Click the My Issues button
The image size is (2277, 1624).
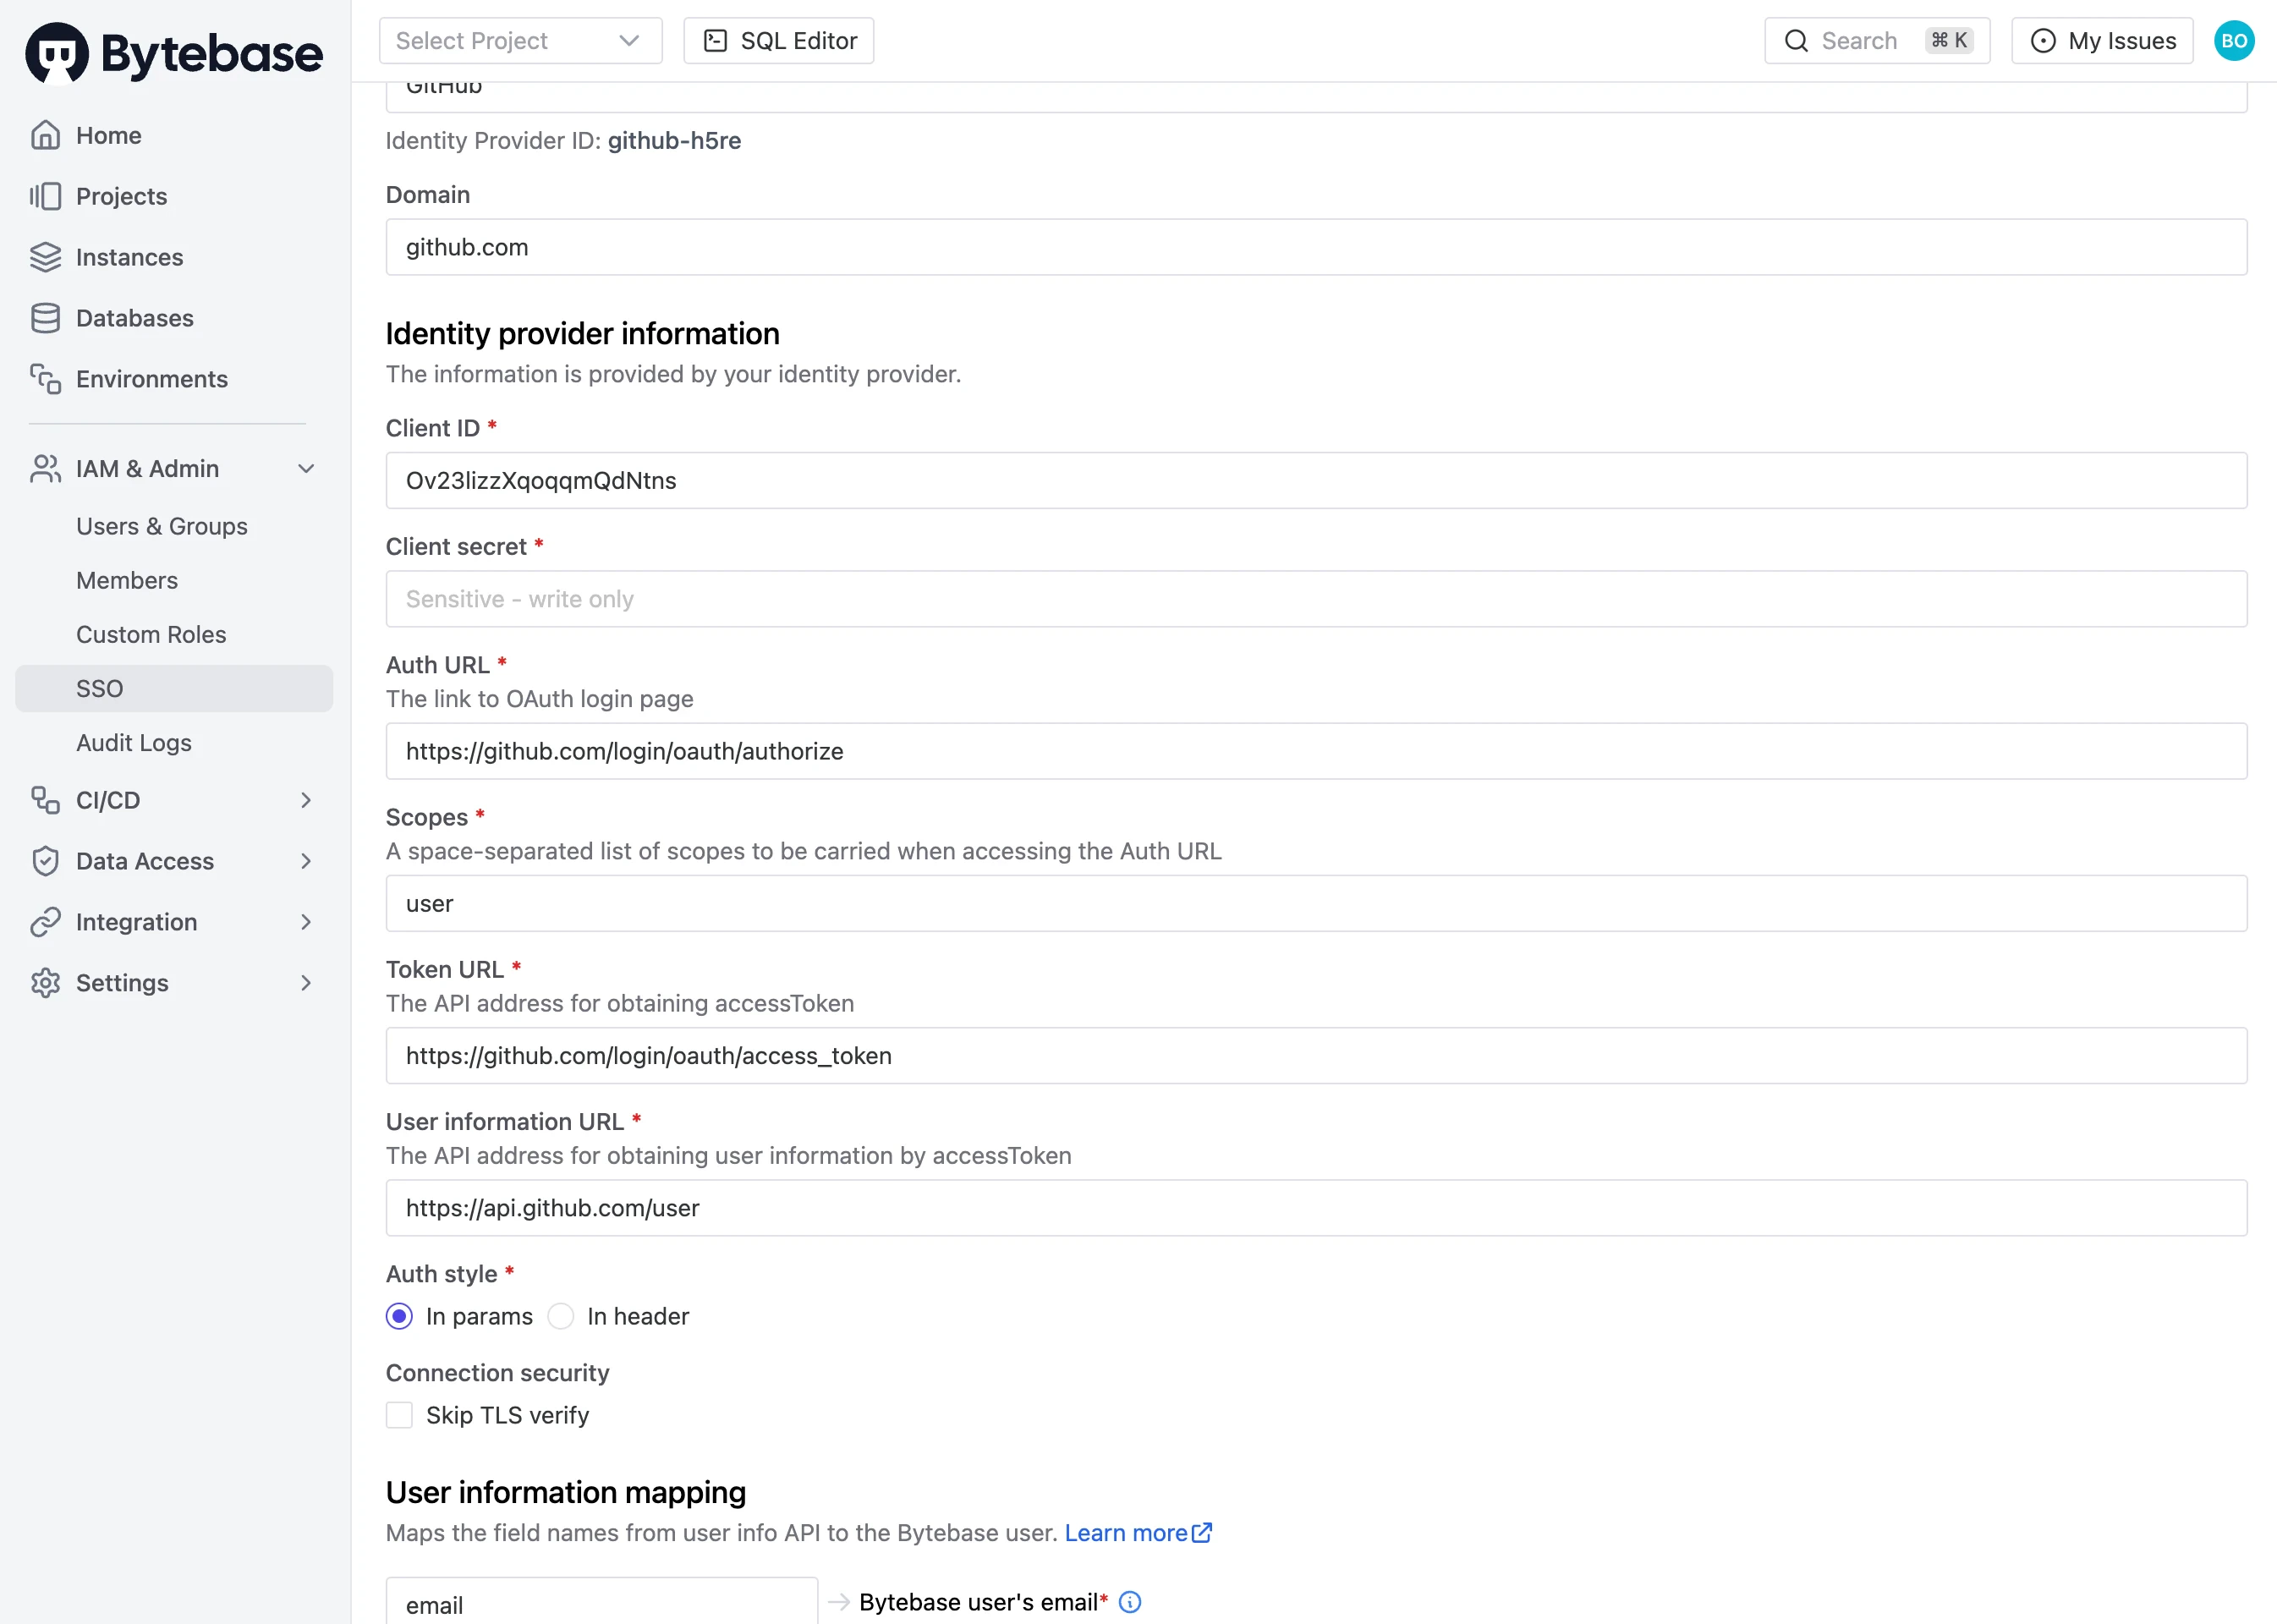[x=2101, y=40]
